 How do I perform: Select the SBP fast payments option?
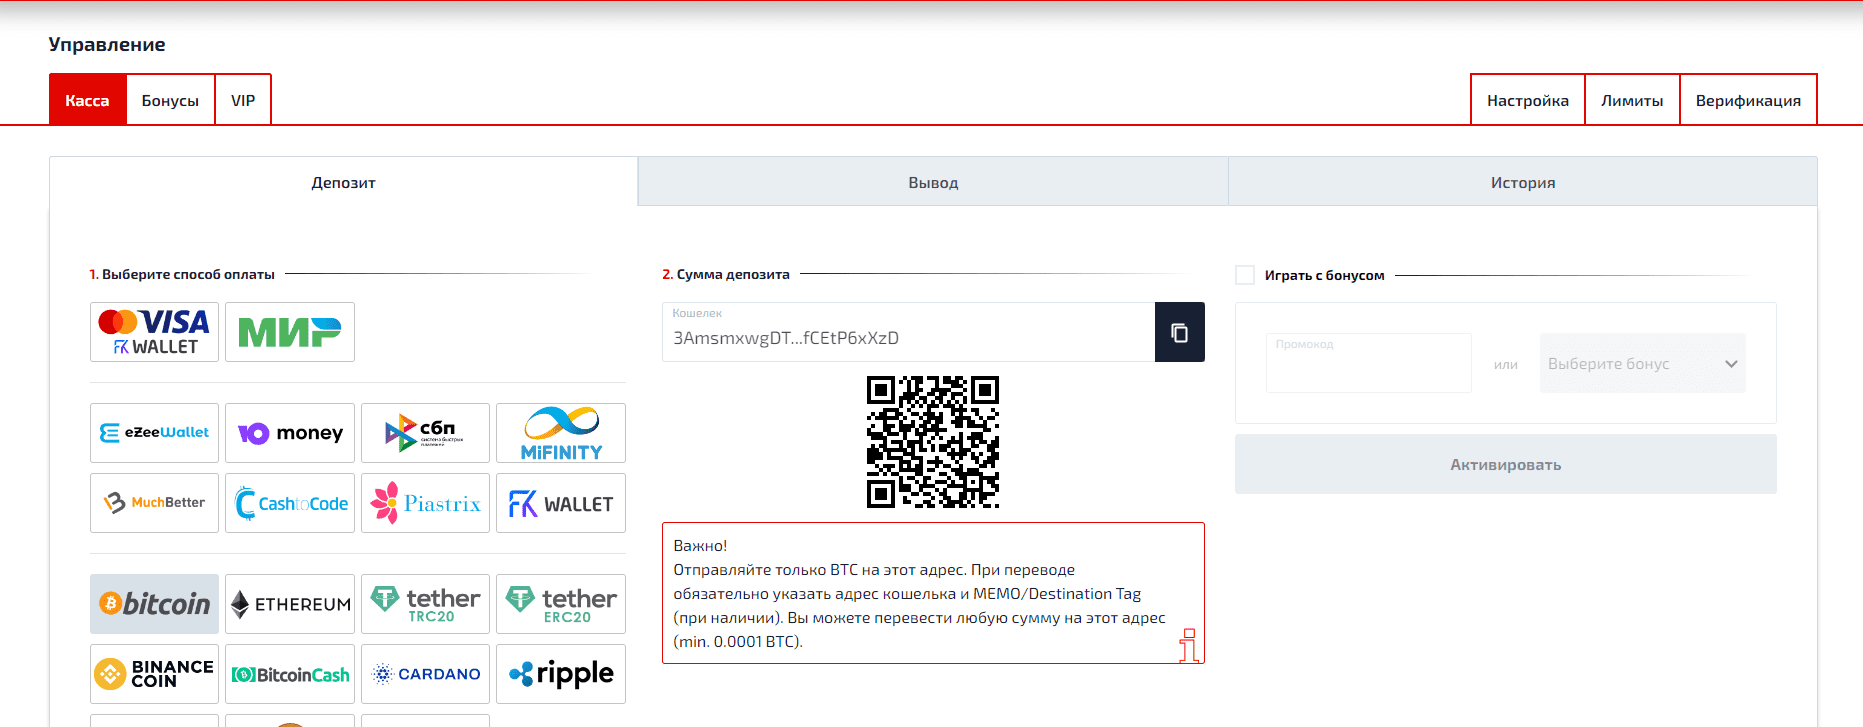[425, 433]
